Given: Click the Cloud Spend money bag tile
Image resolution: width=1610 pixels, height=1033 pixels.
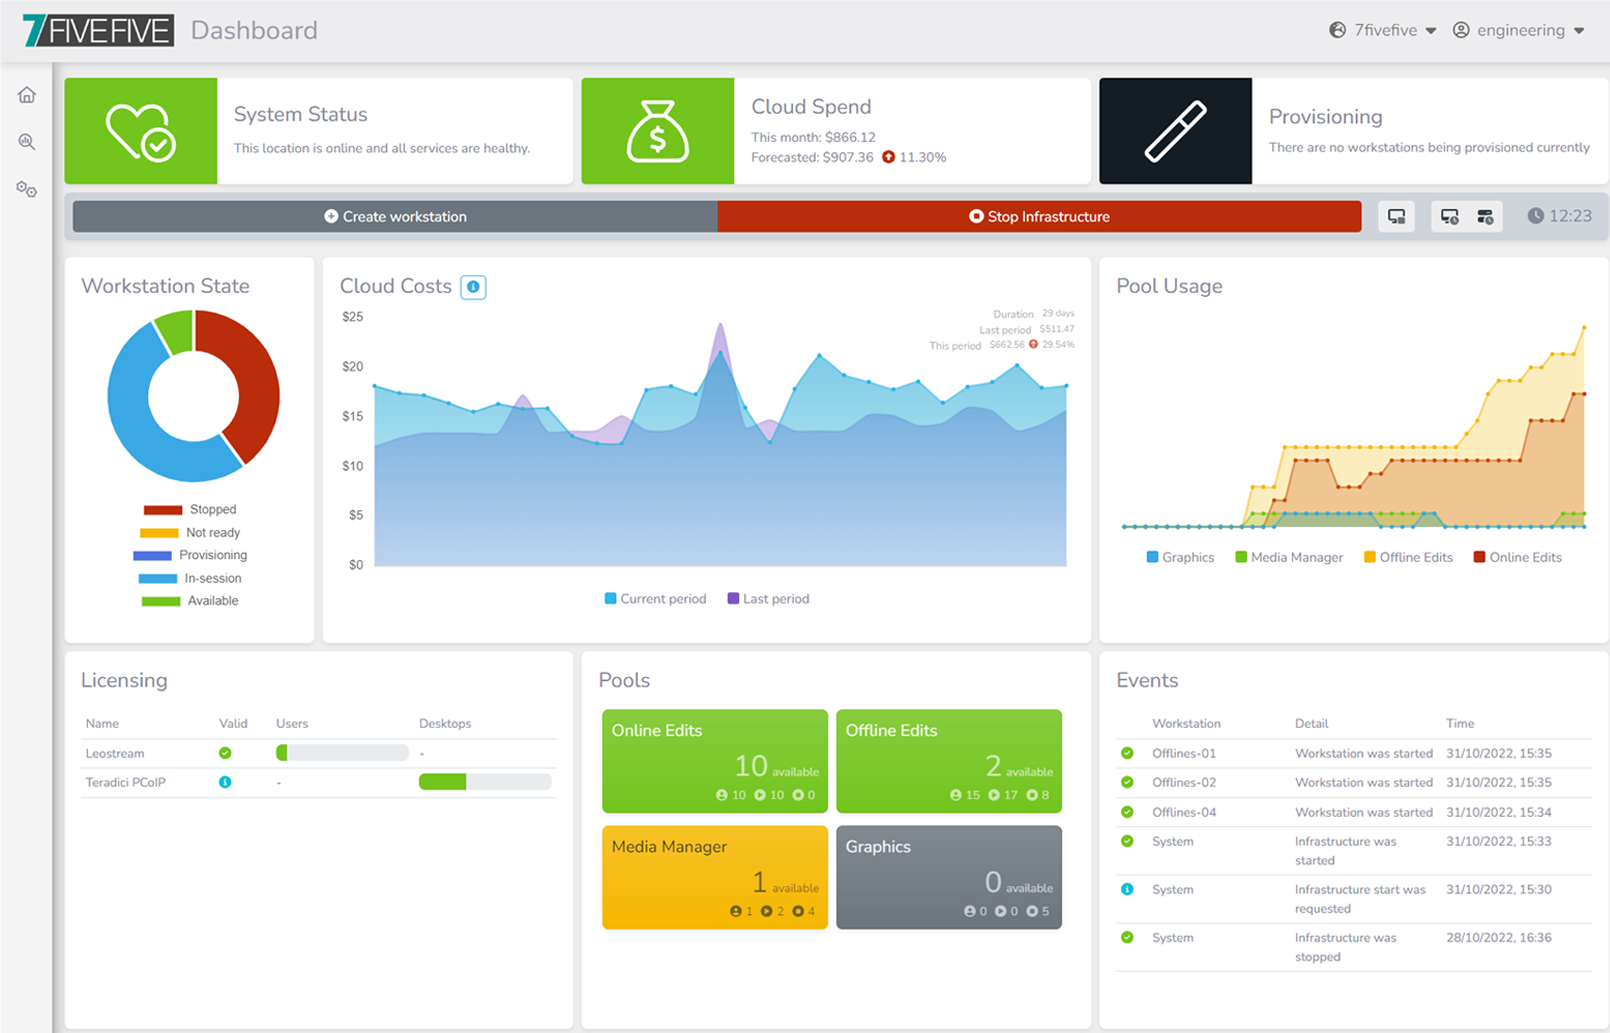Looking at the screenshot, I should tap(657, 131).
